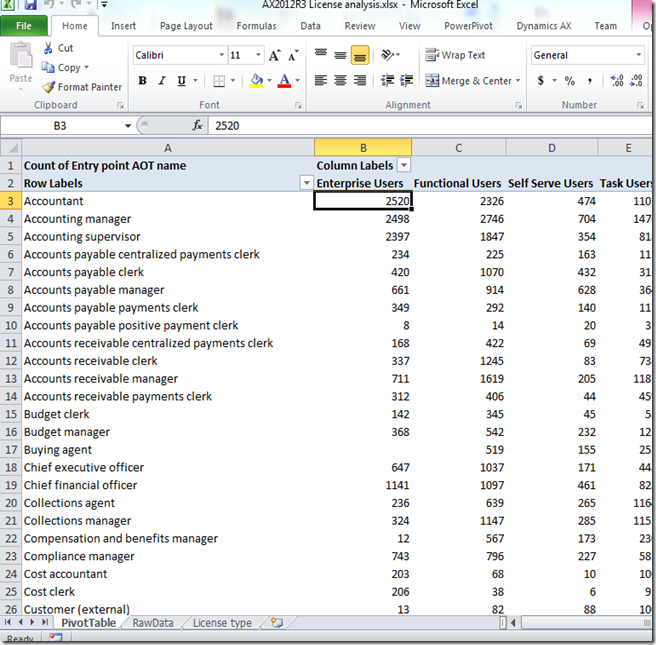
Task: Insert a new worksheet tab
Action: (277, 623)
